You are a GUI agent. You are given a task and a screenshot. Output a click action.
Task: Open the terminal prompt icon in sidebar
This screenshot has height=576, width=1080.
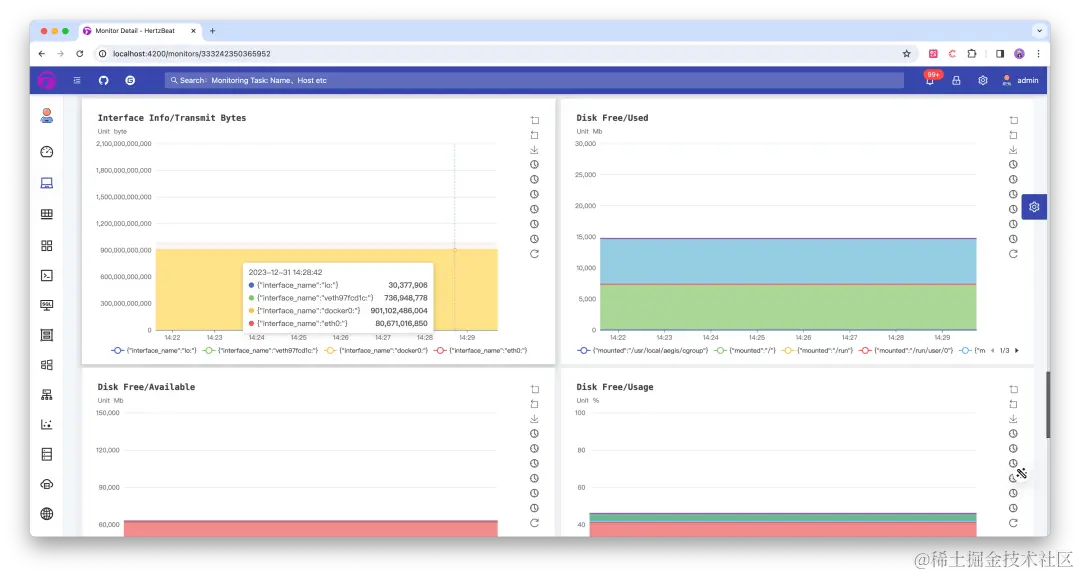click(46, 276)
